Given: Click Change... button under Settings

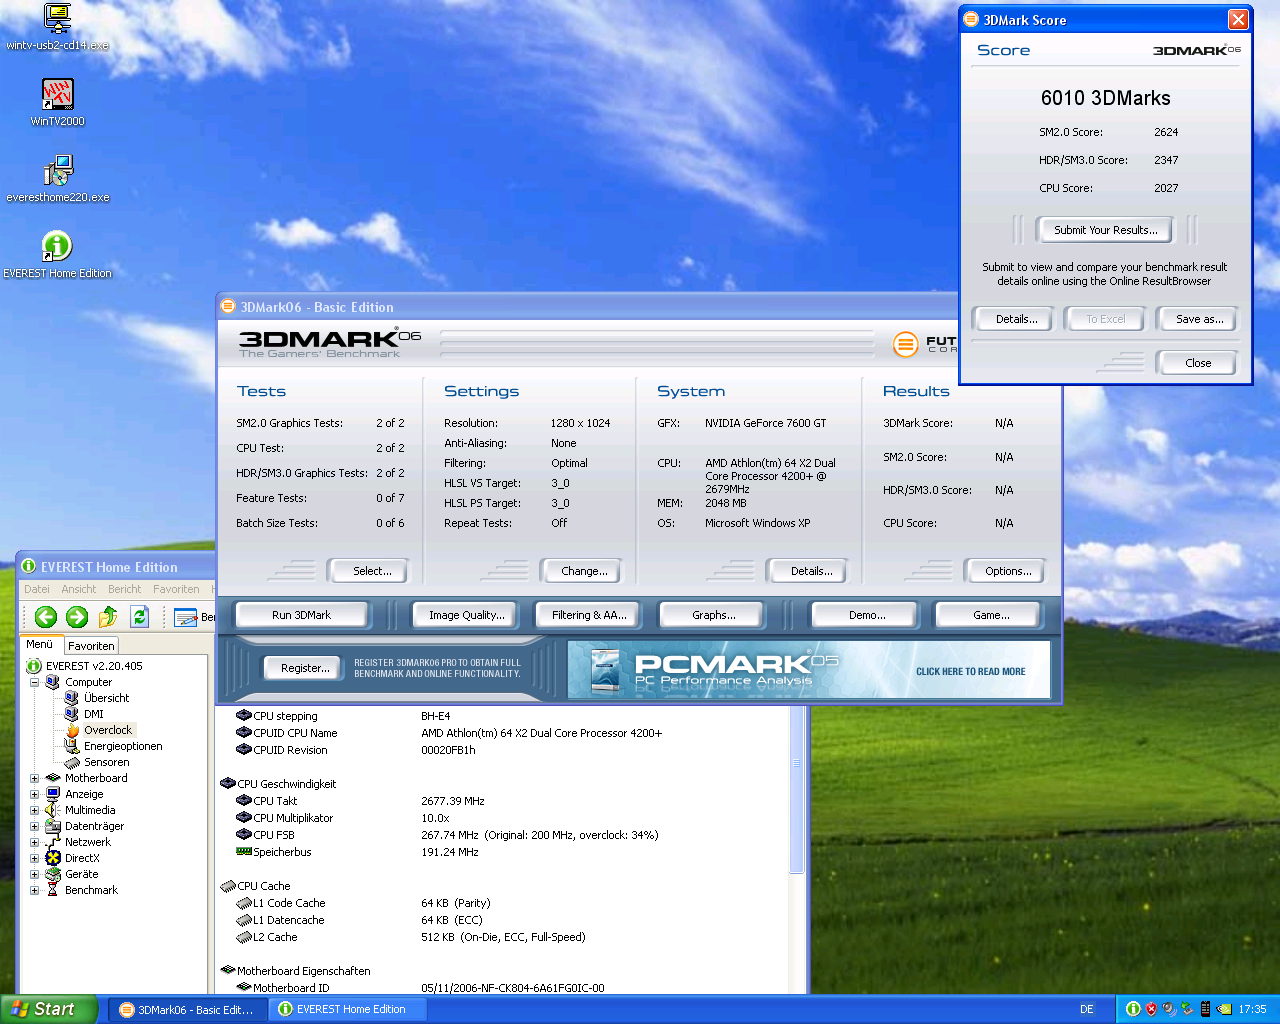Looking at the screenshot, I should (x=584, y=571).
